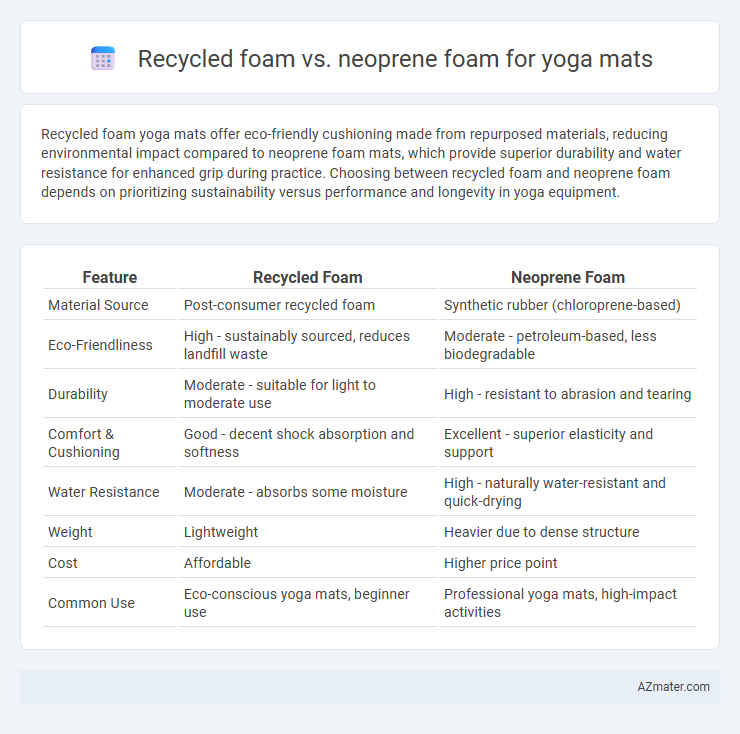The height and width of the screenshot is (734, 740).
Task: Click the calendar grid icon beside the title
Action: click(103, 58)
